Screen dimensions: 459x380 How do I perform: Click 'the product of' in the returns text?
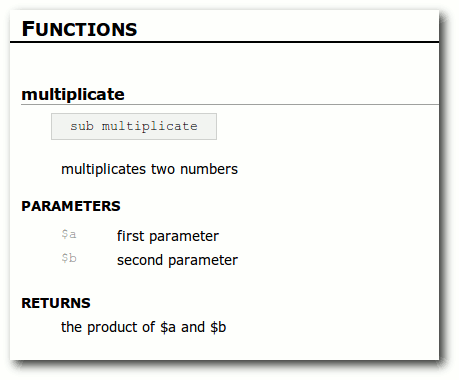pos(108,327)
